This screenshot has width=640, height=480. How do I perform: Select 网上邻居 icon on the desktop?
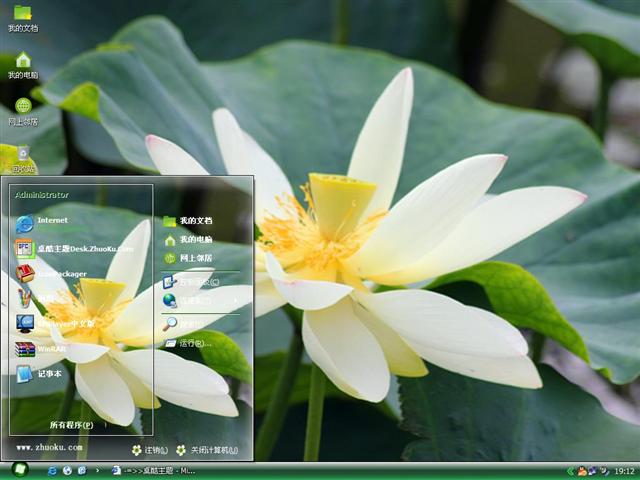22,110
